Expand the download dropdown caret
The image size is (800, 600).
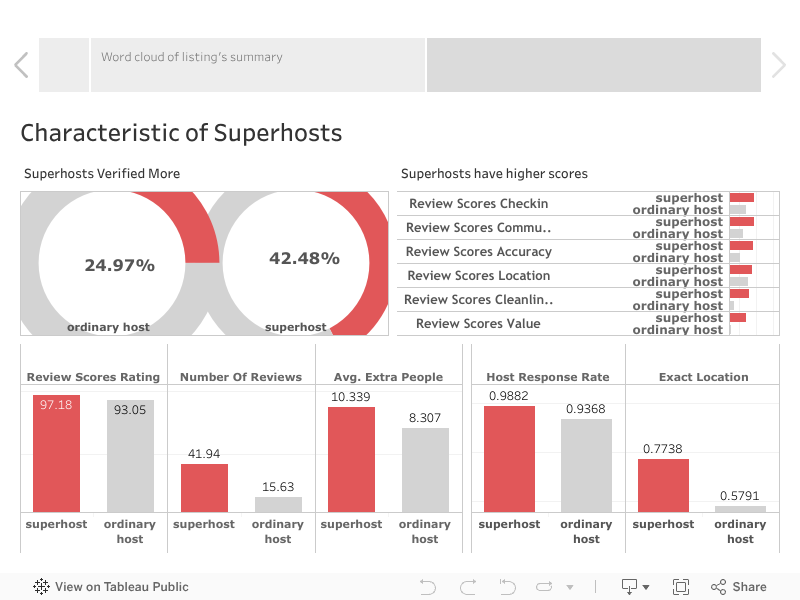[x=646, y=588]
